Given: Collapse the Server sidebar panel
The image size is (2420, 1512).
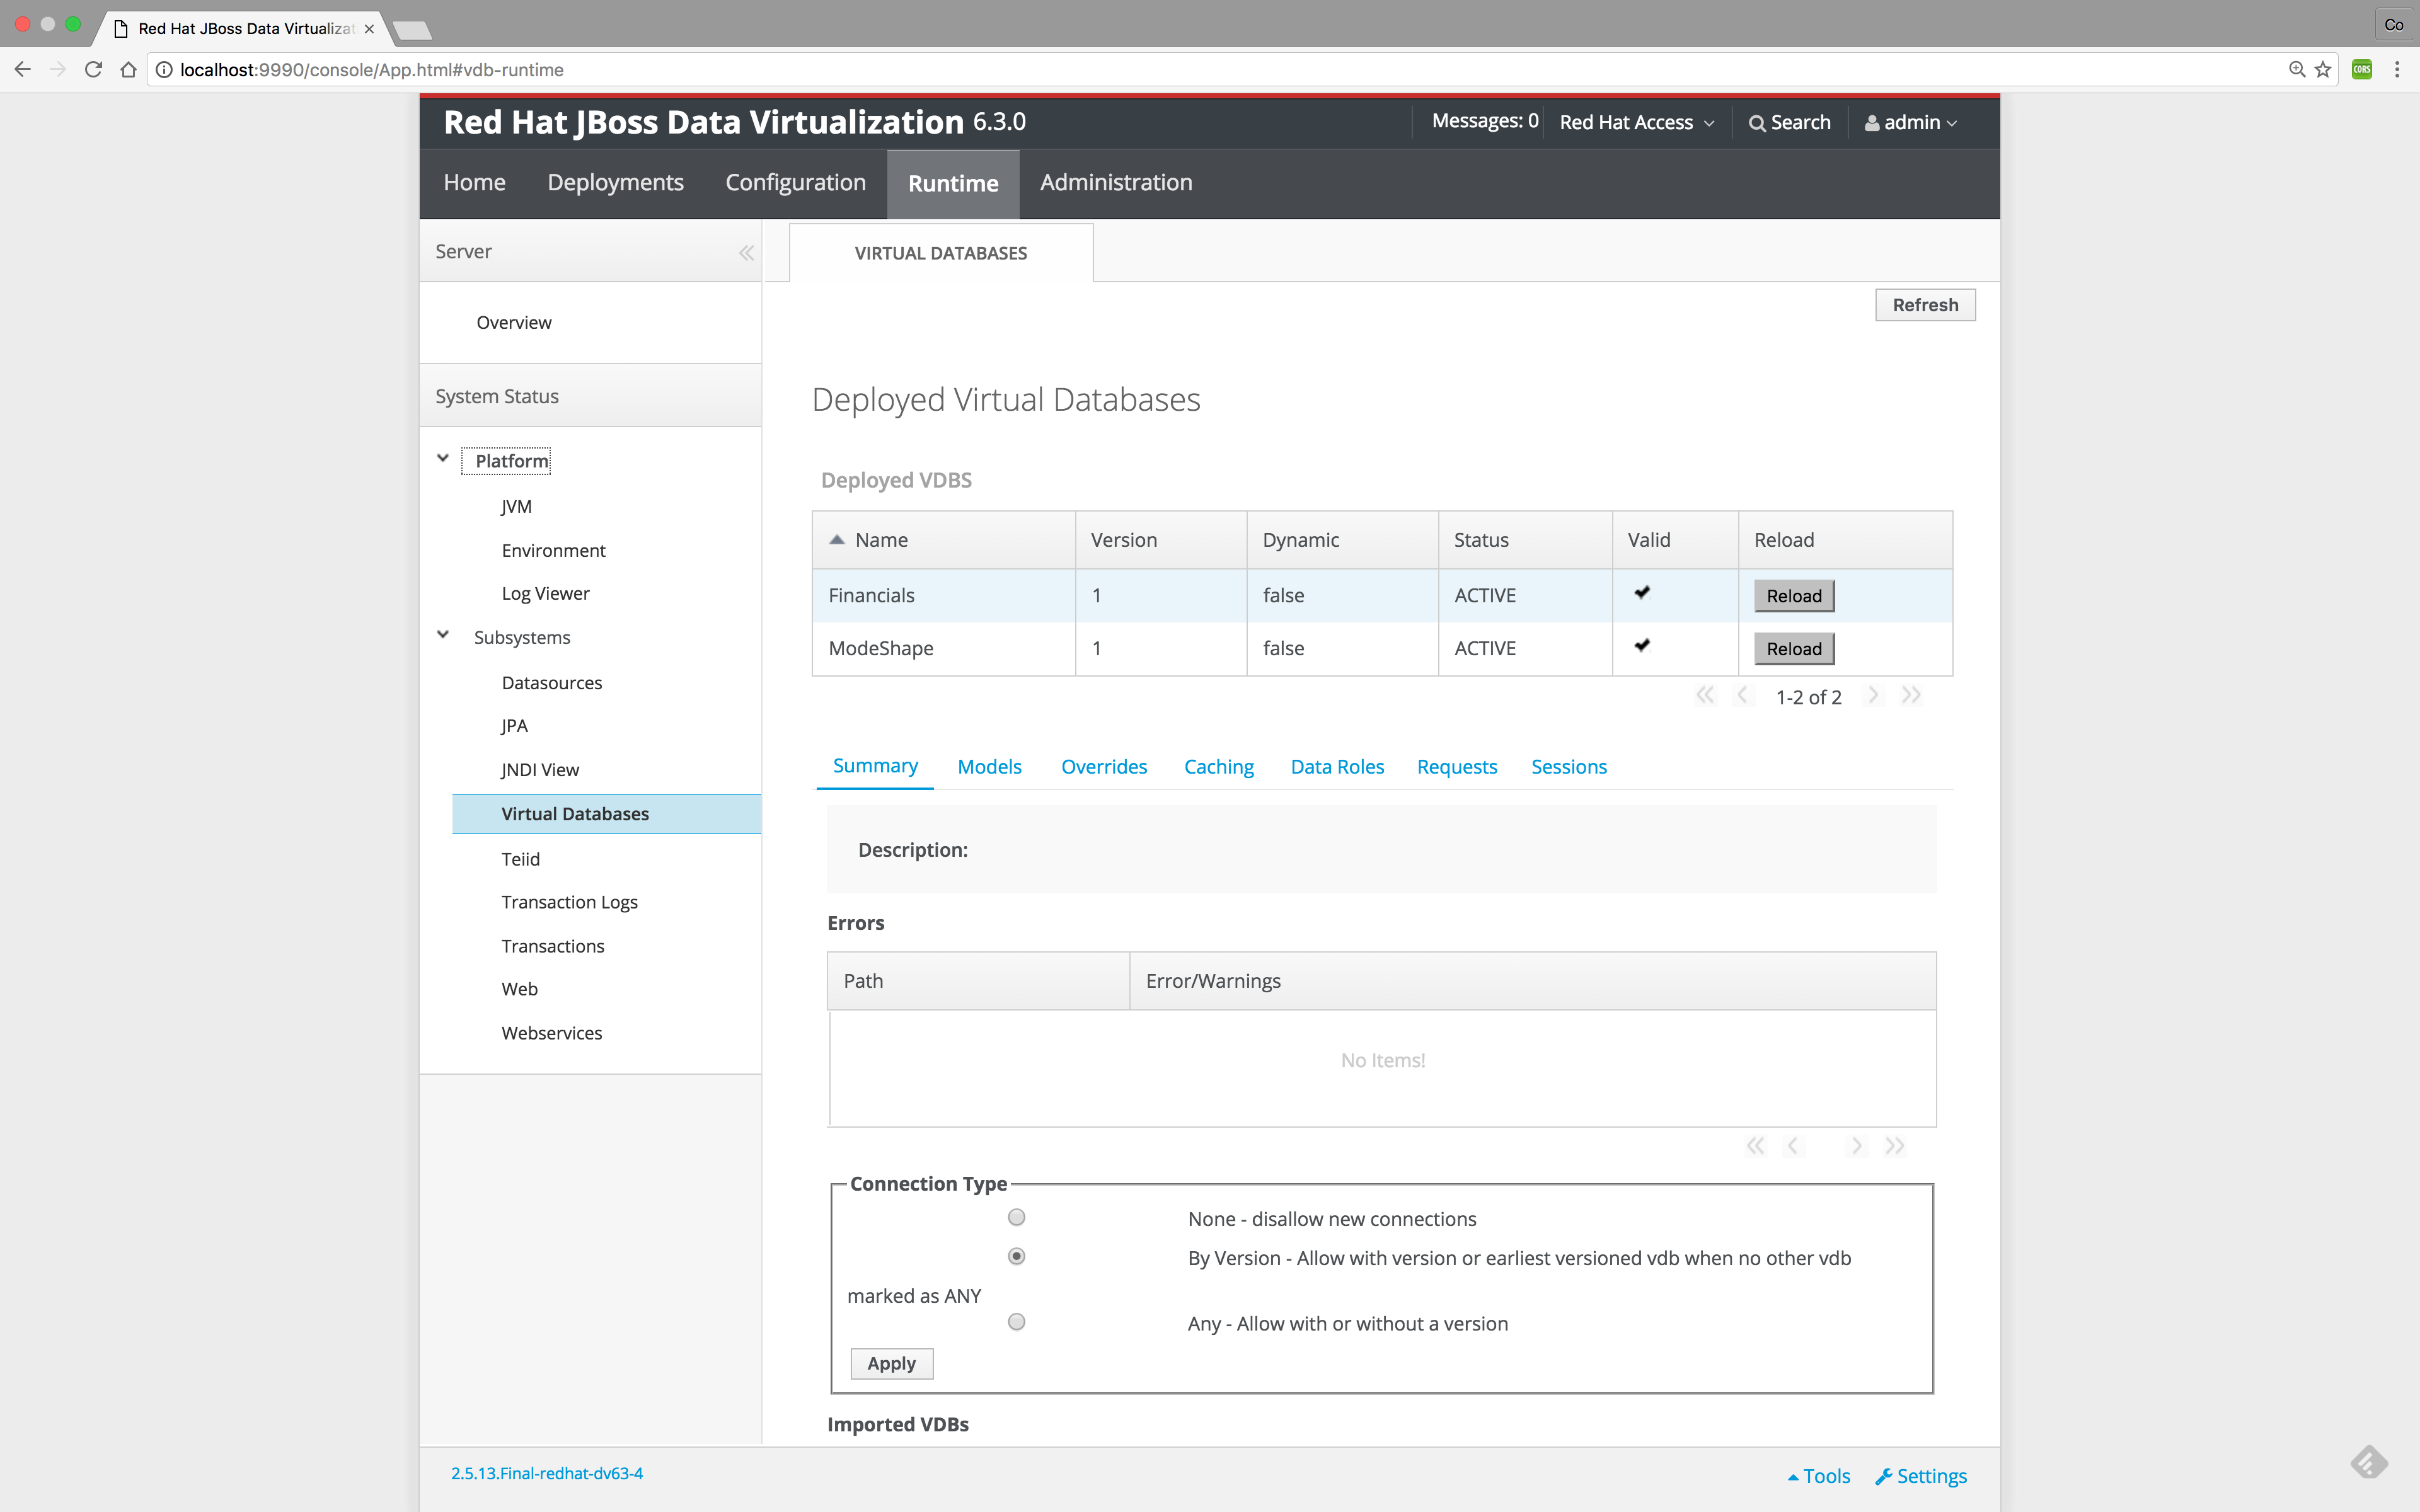Looking at the screenshot, I should click(746, 252).
